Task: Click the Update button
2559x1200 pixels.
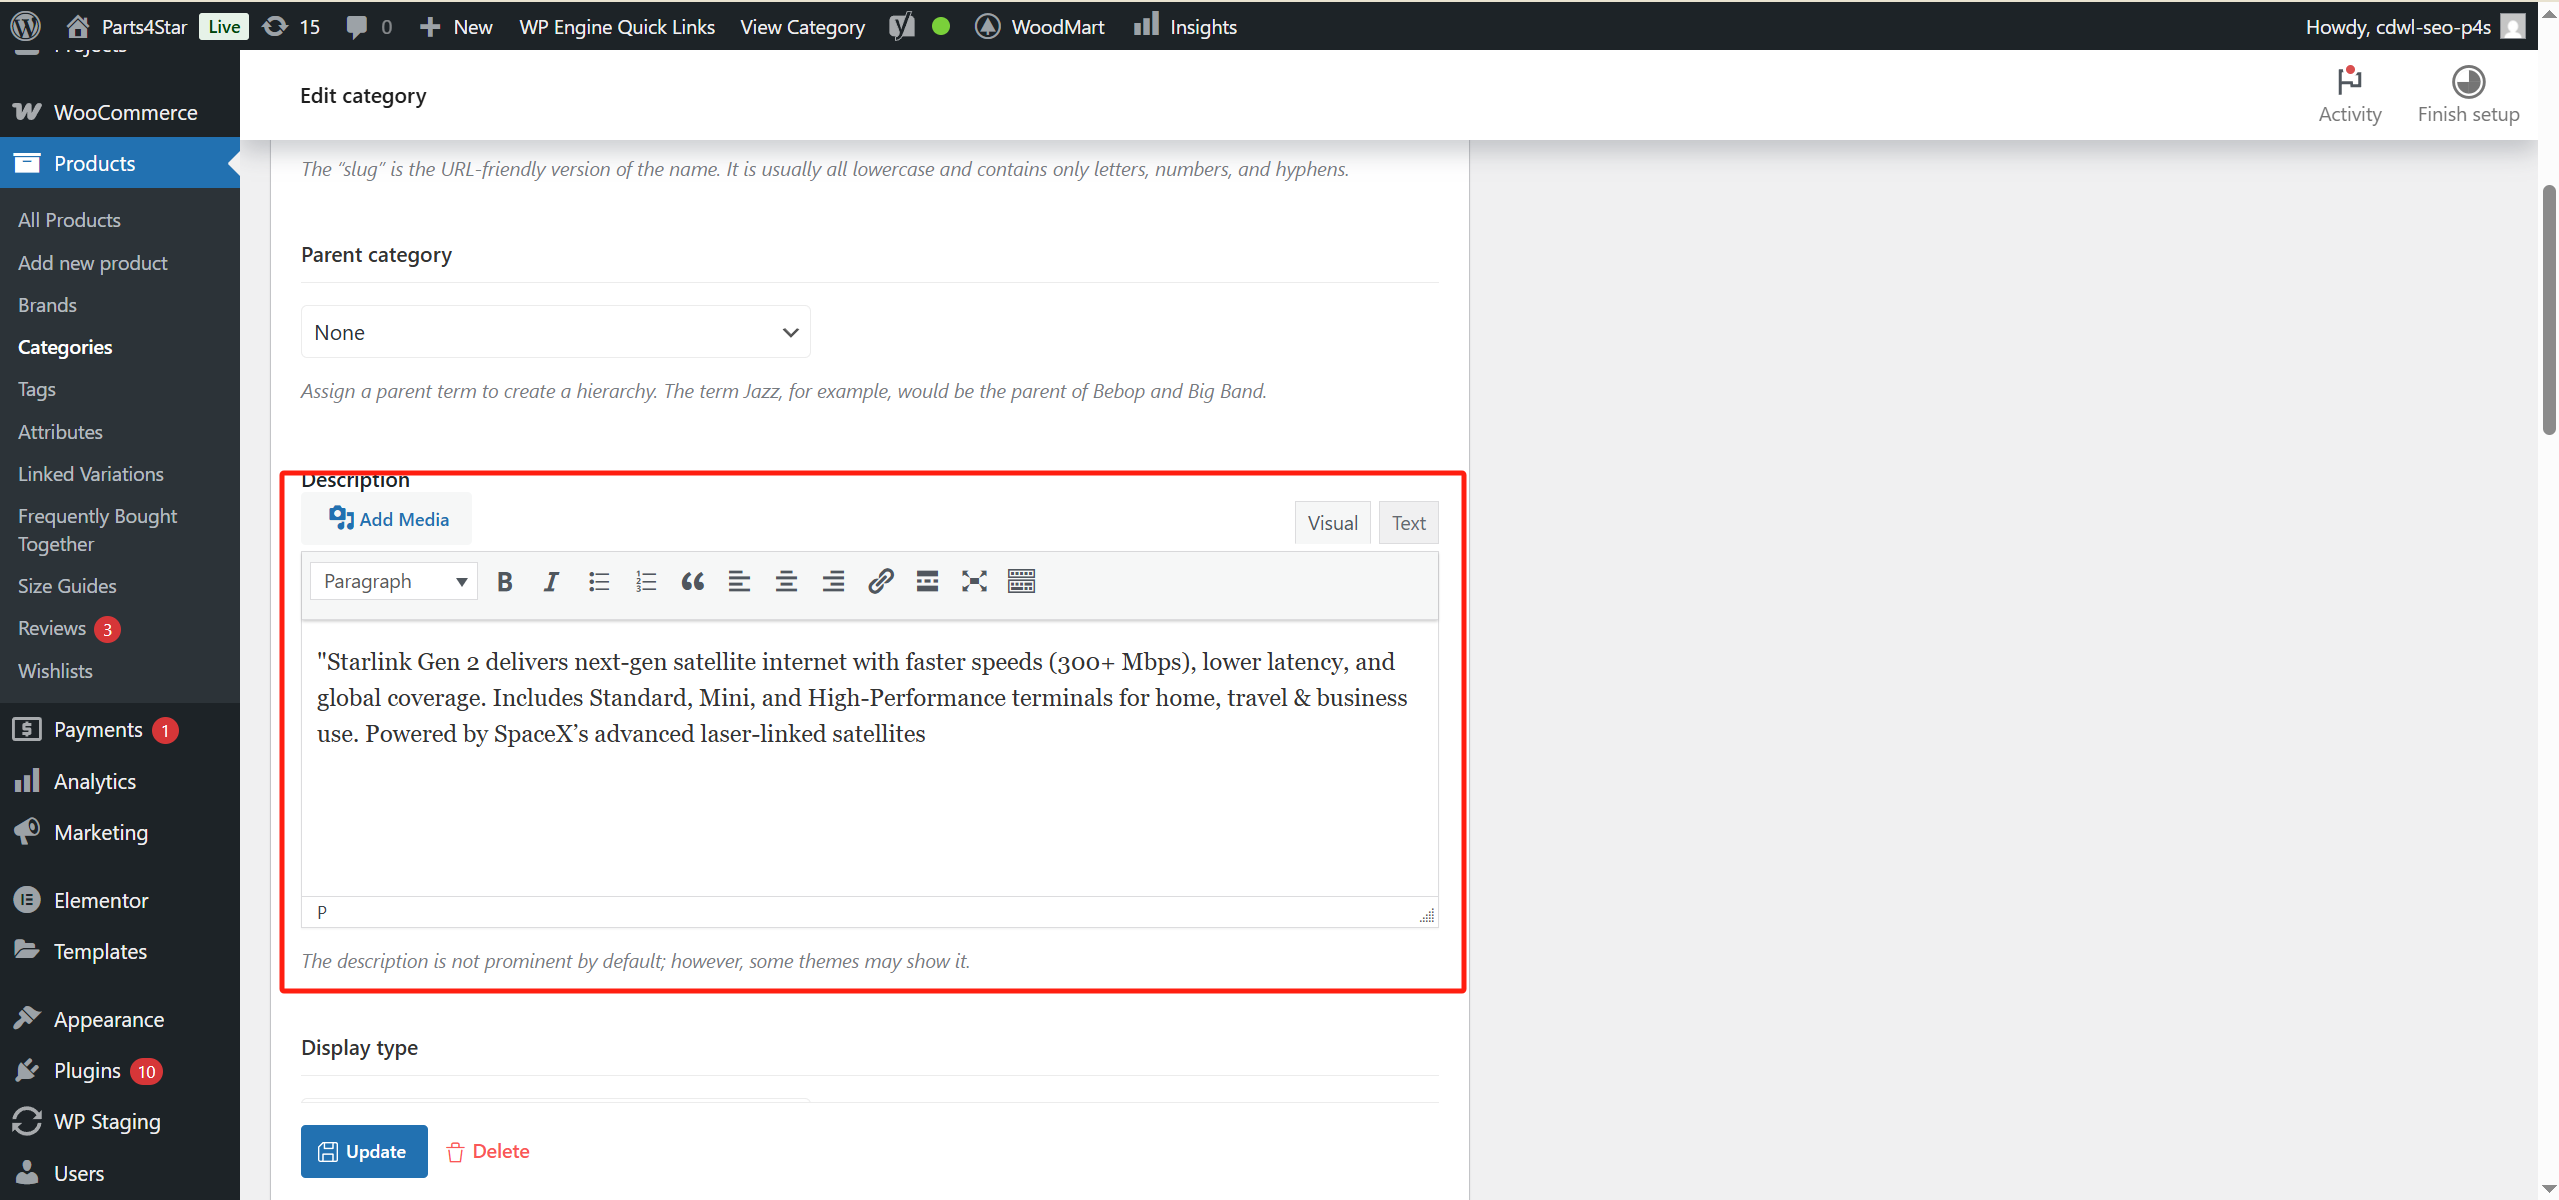Action: [x=364, y=1151]
